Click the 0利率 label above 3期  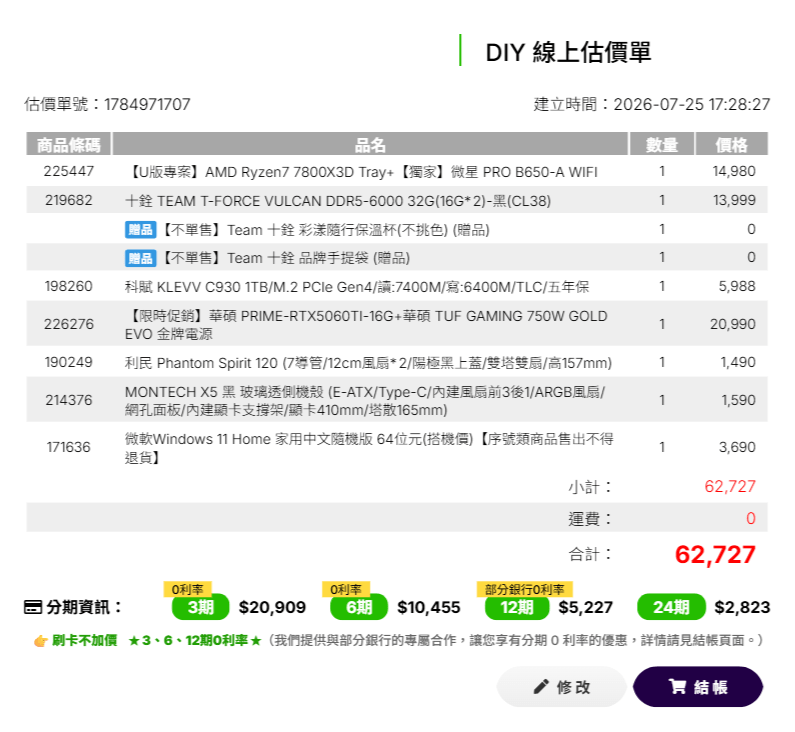coord(188,589)
